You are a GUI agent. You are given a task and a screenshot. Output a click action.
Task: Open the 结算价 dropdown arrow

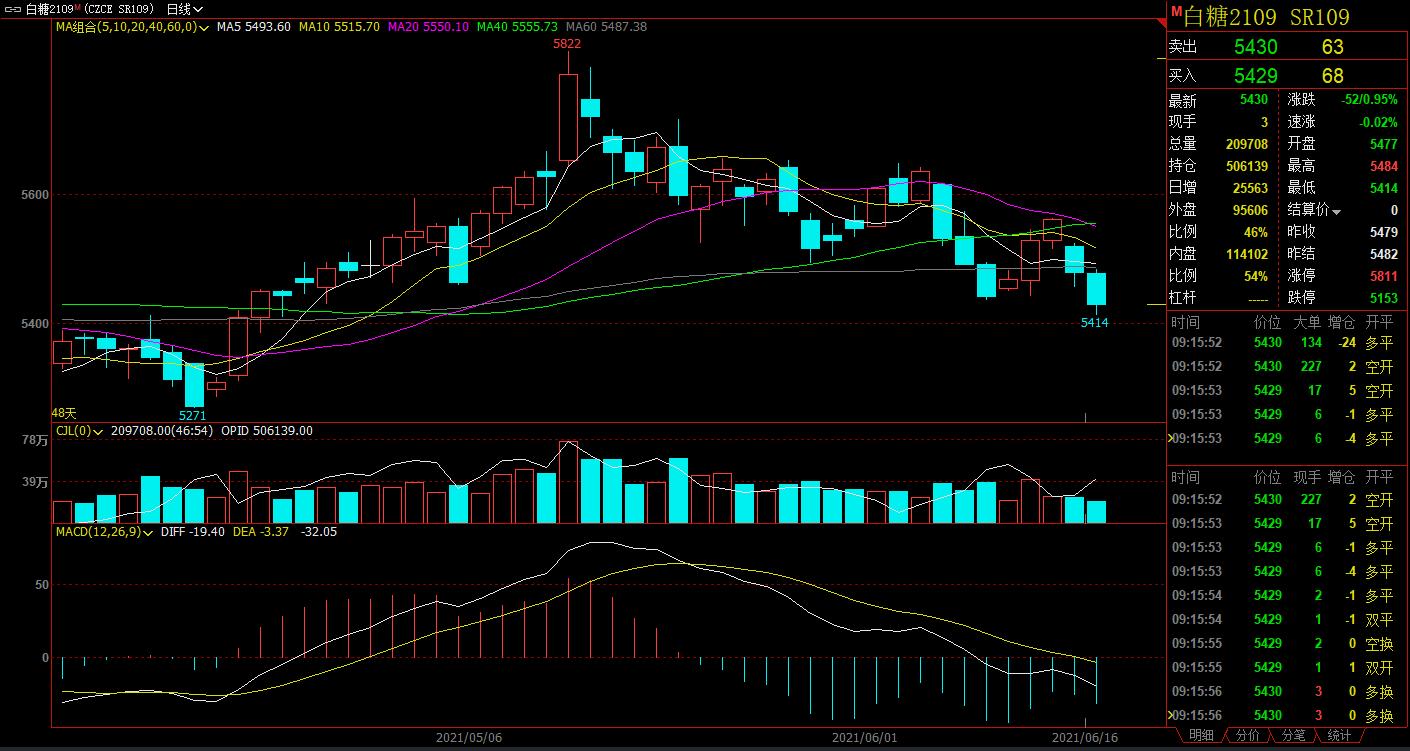[x=1336, y=211]
